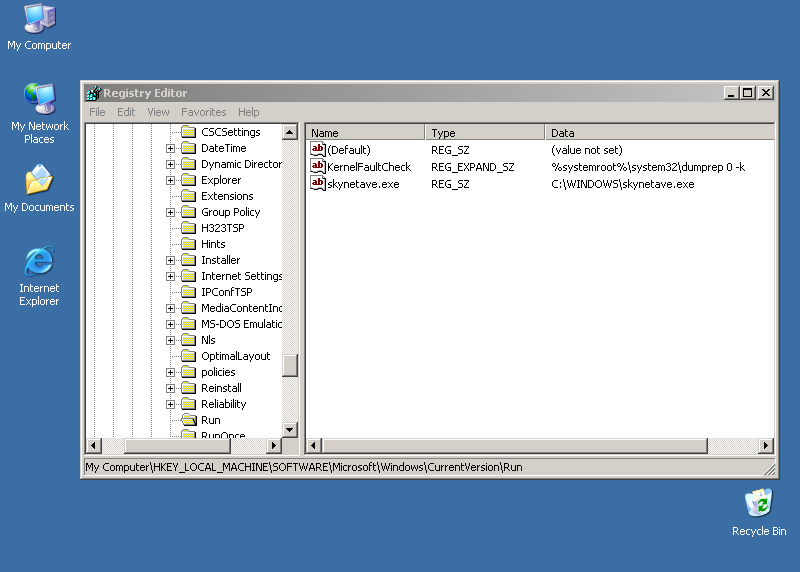Expand the Installer key
Viewport: 800px width, 572px height.
tap(170, 260)
